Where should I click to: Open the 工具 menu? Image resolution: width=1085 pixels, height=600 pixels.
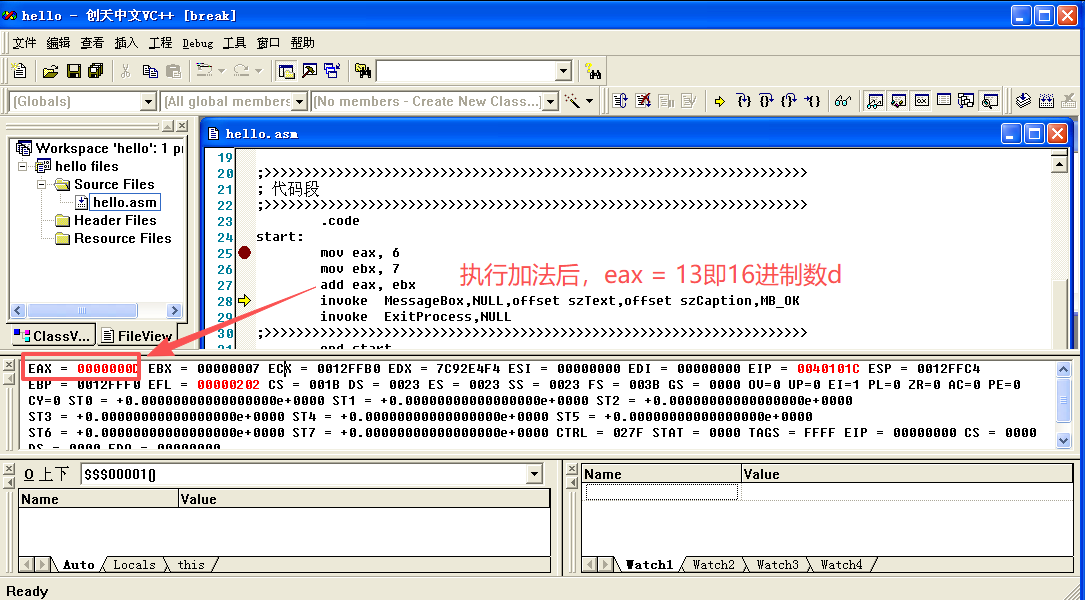tap(235, 43)
